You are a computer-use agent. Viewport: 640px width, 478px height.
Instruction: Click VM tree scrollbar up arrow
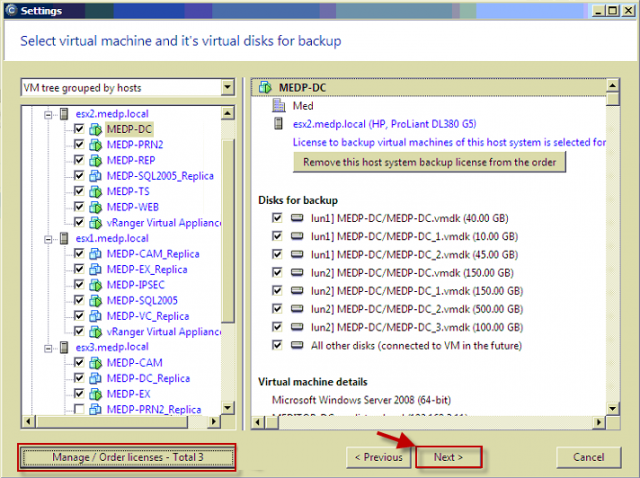[228, 113]
